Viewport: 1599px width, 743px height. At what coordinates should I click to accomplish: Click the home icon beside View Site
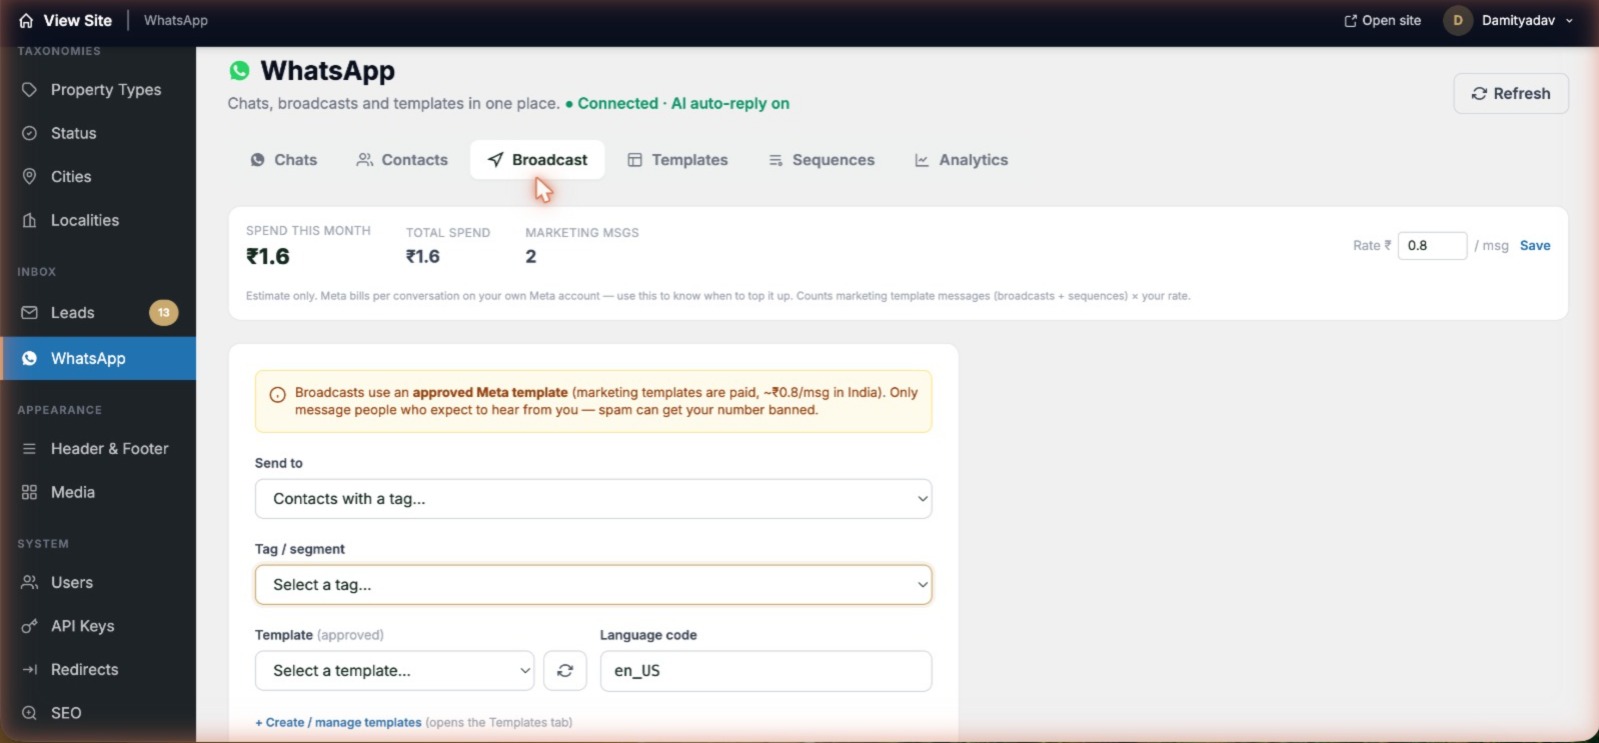pos(26,20)
